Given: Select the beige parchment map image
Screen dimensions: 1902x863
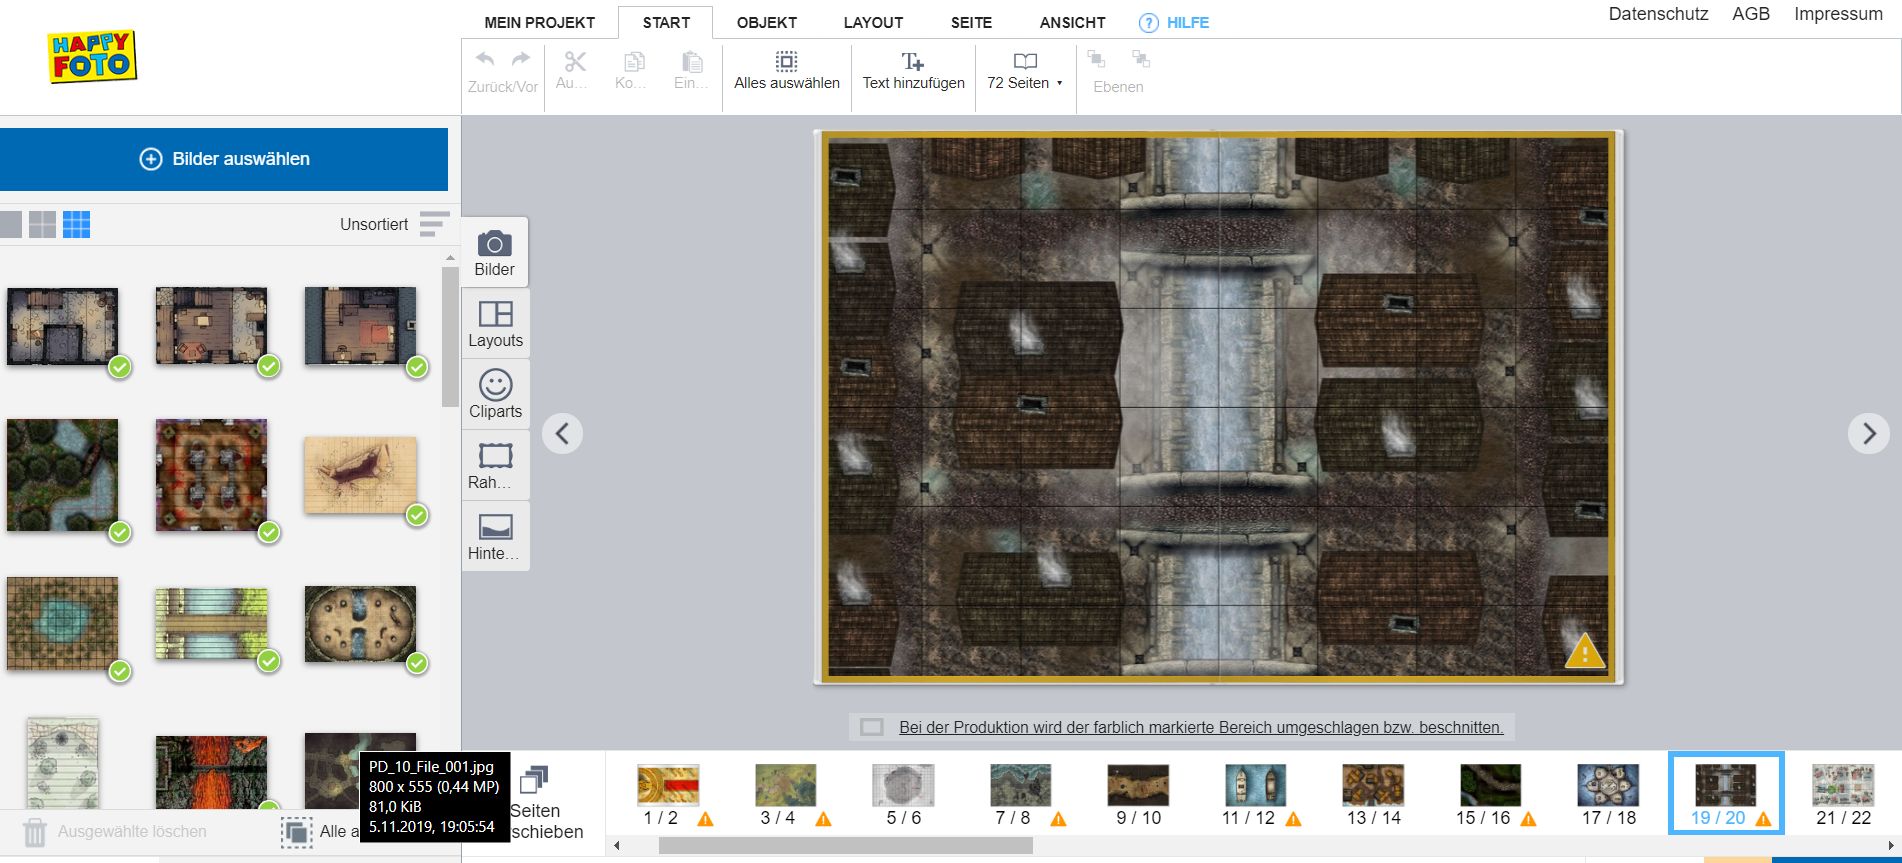Looking at the screenshot, I should (360, 474).
